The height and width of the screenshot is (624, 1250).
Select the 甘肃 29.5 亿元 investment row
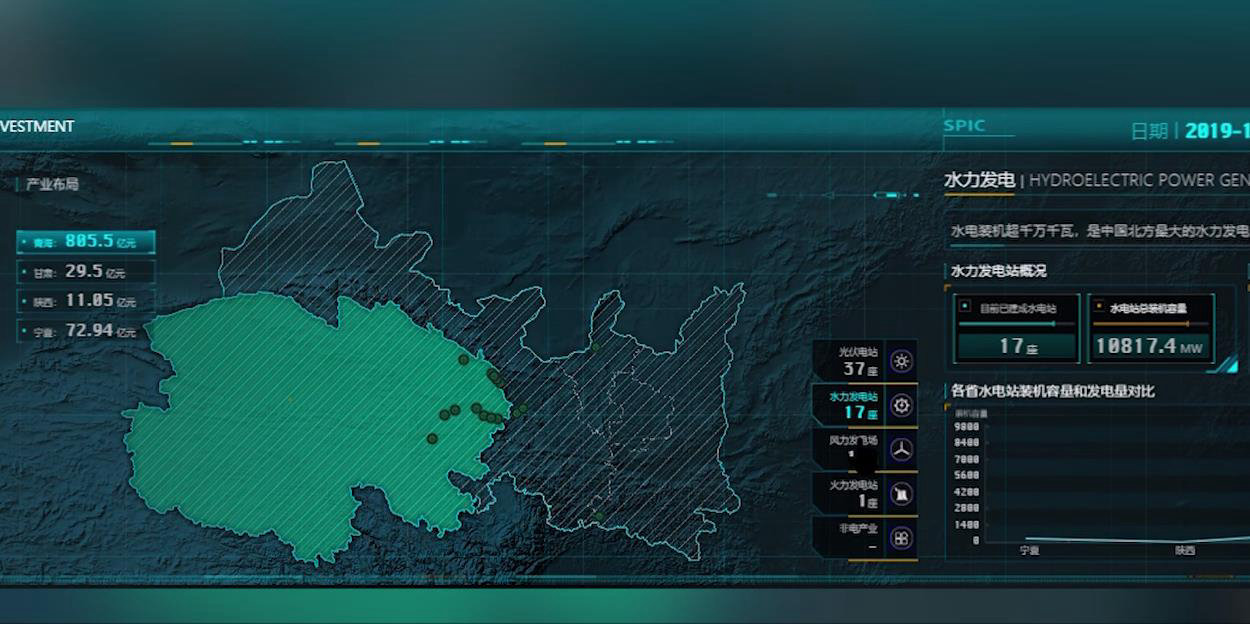click(x=86, y=272)
